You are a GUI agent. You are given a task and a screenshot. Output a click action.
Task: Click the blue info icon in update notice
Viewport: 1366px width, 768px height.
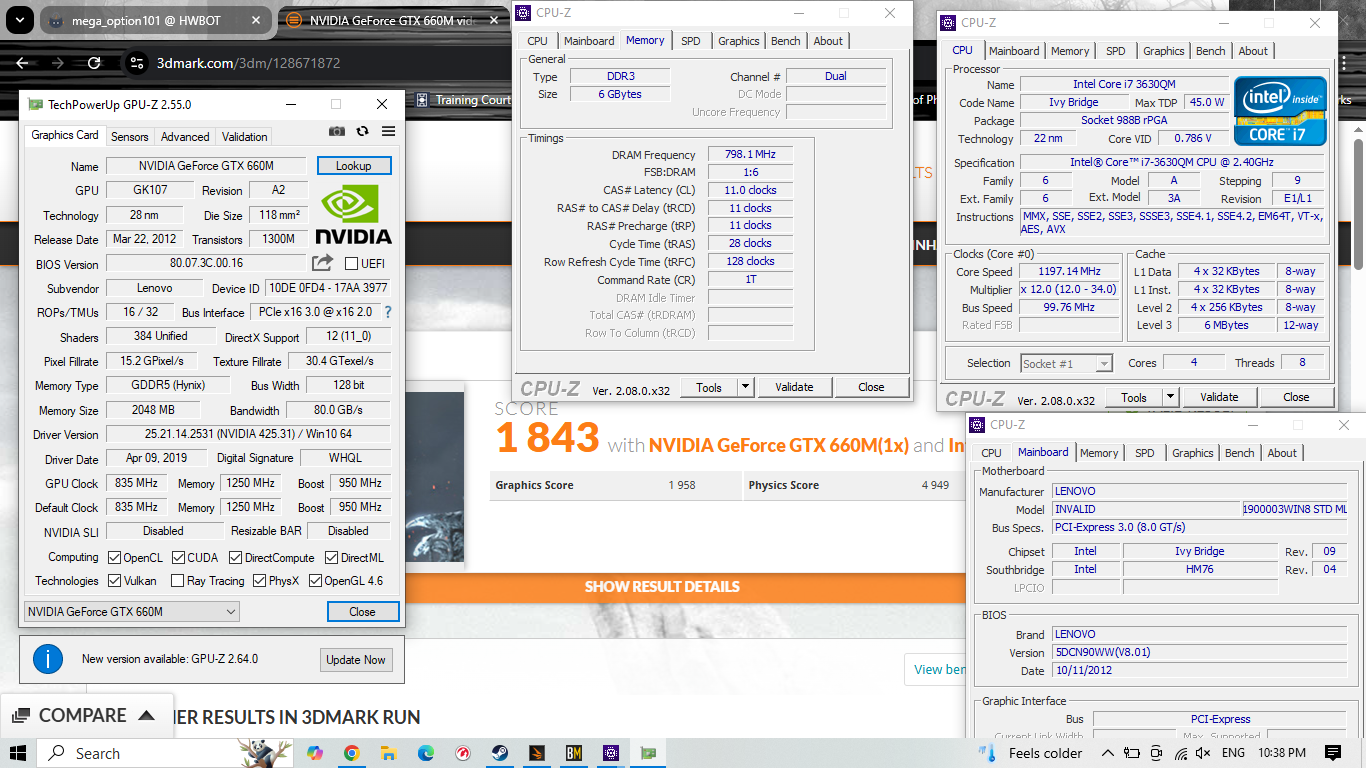click(47, 659)
